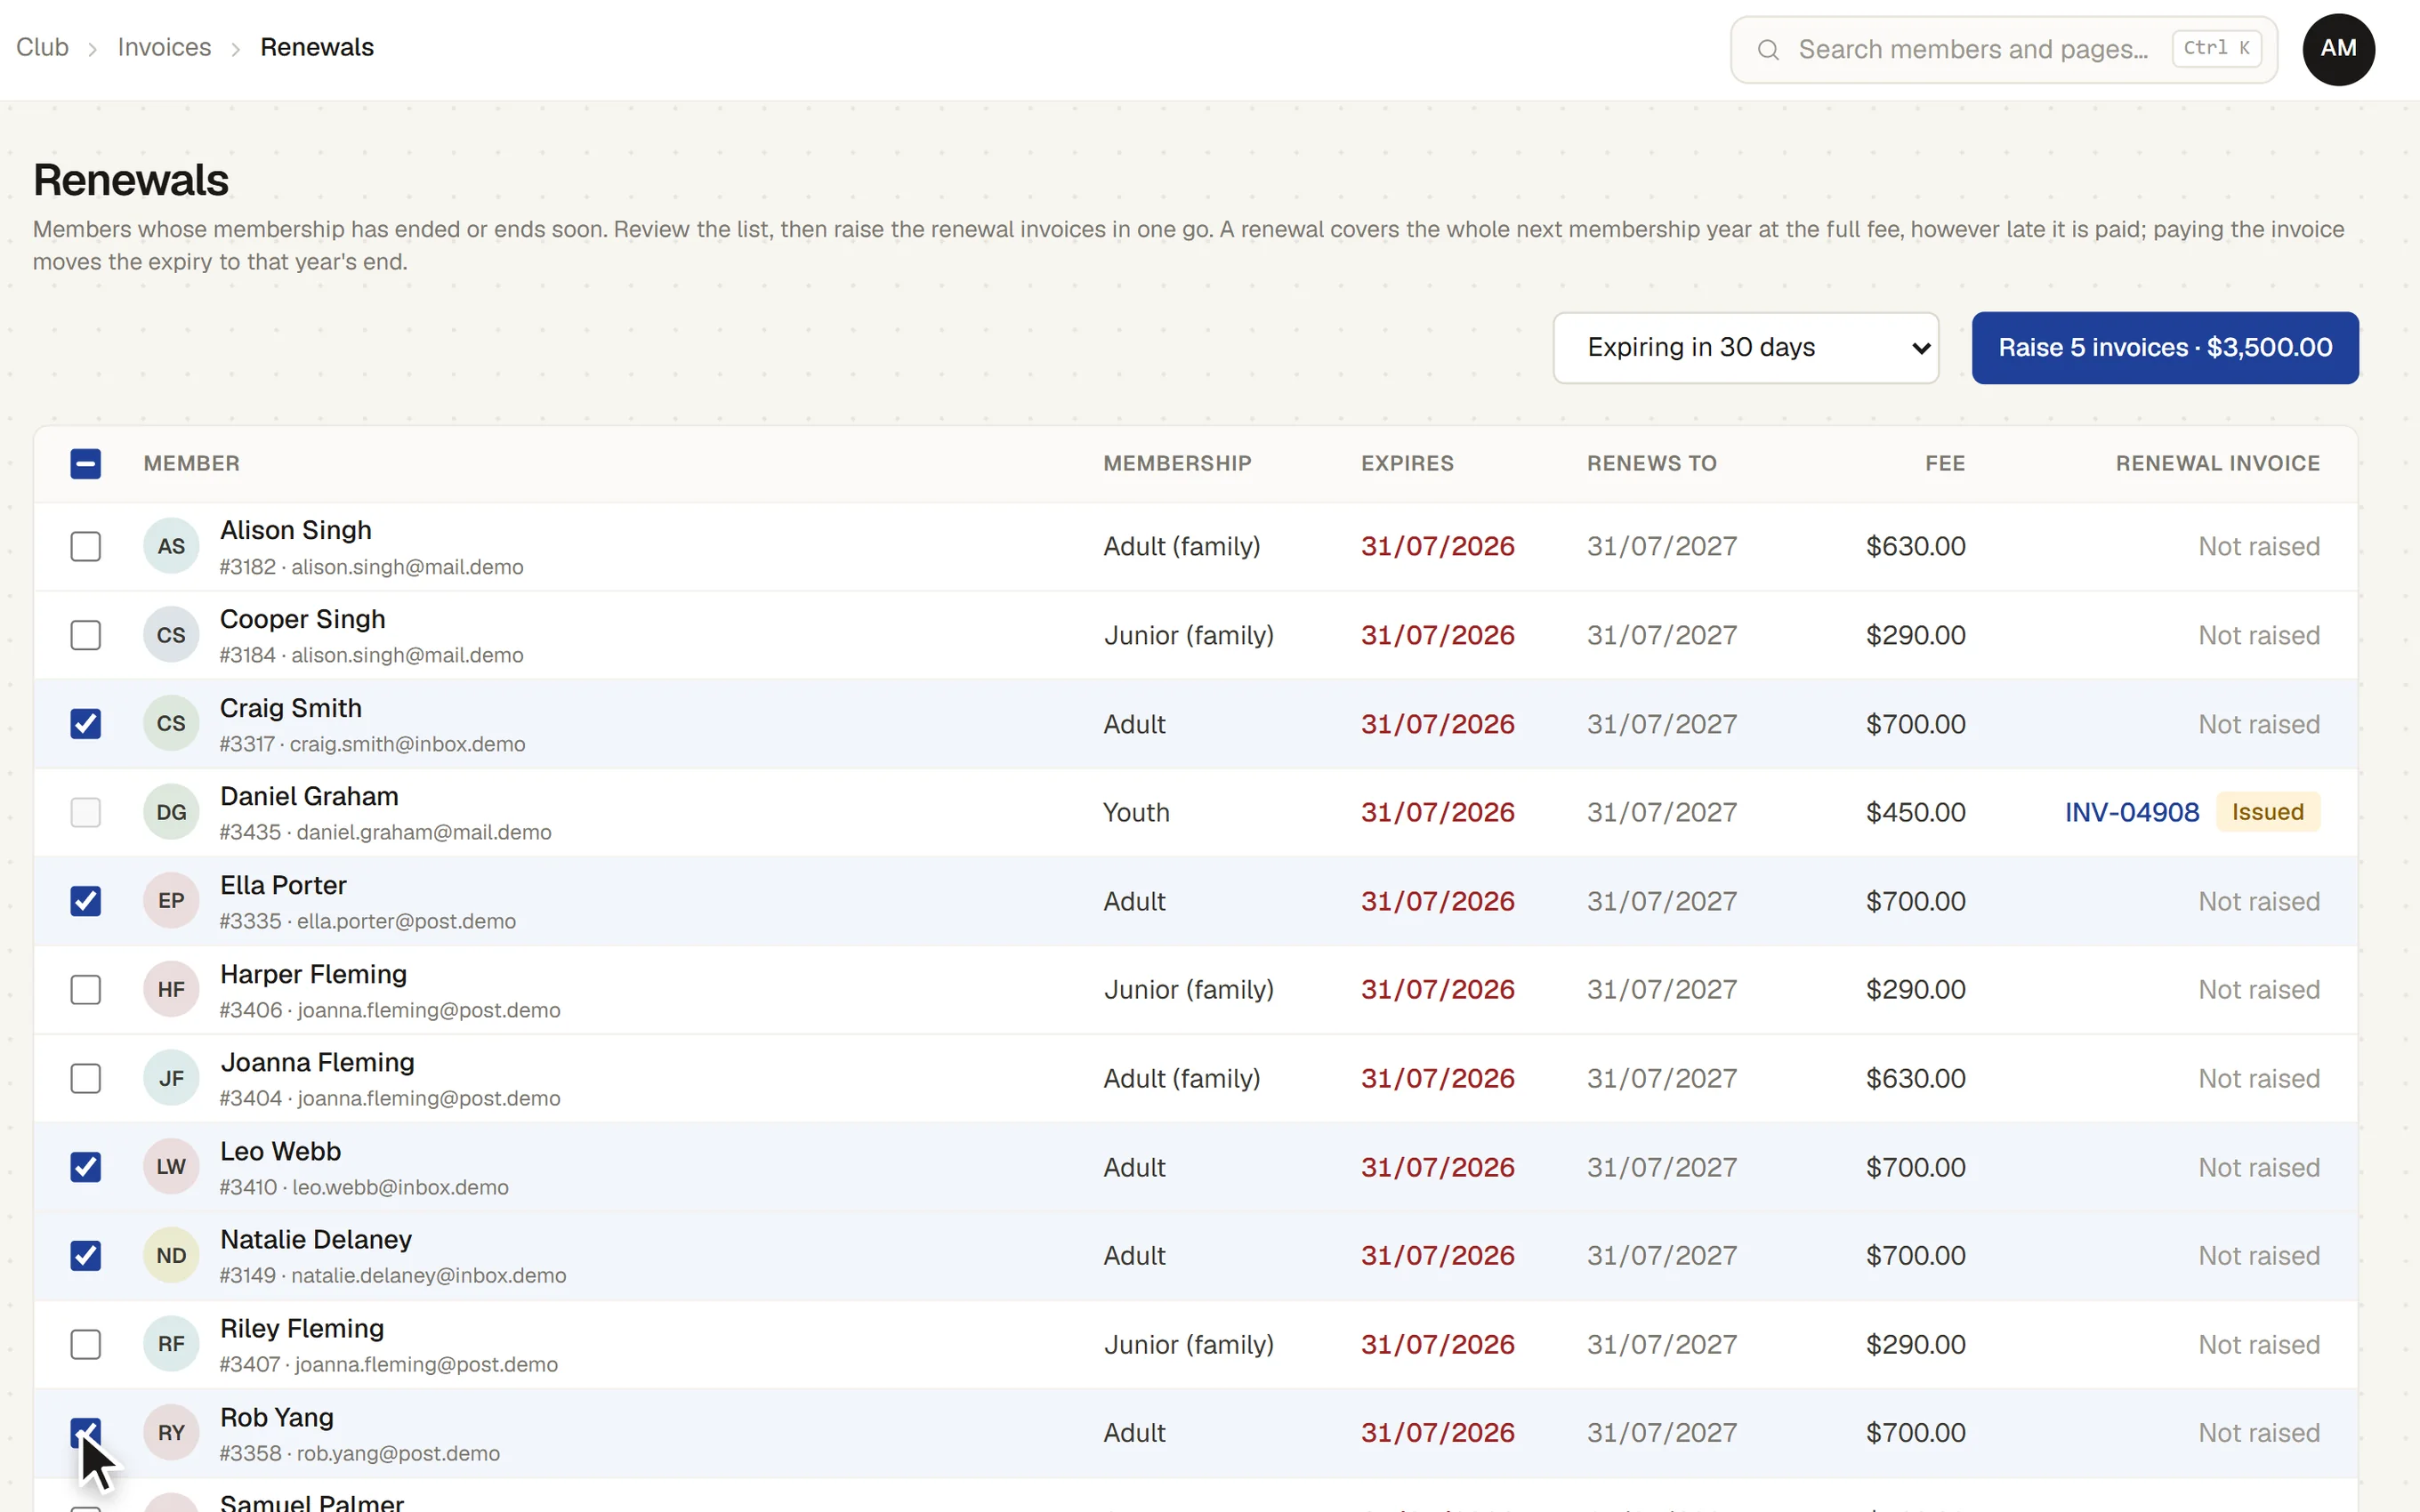
Task: Check Alison Singh's row checkbox
Action: [x=86, y=546]
